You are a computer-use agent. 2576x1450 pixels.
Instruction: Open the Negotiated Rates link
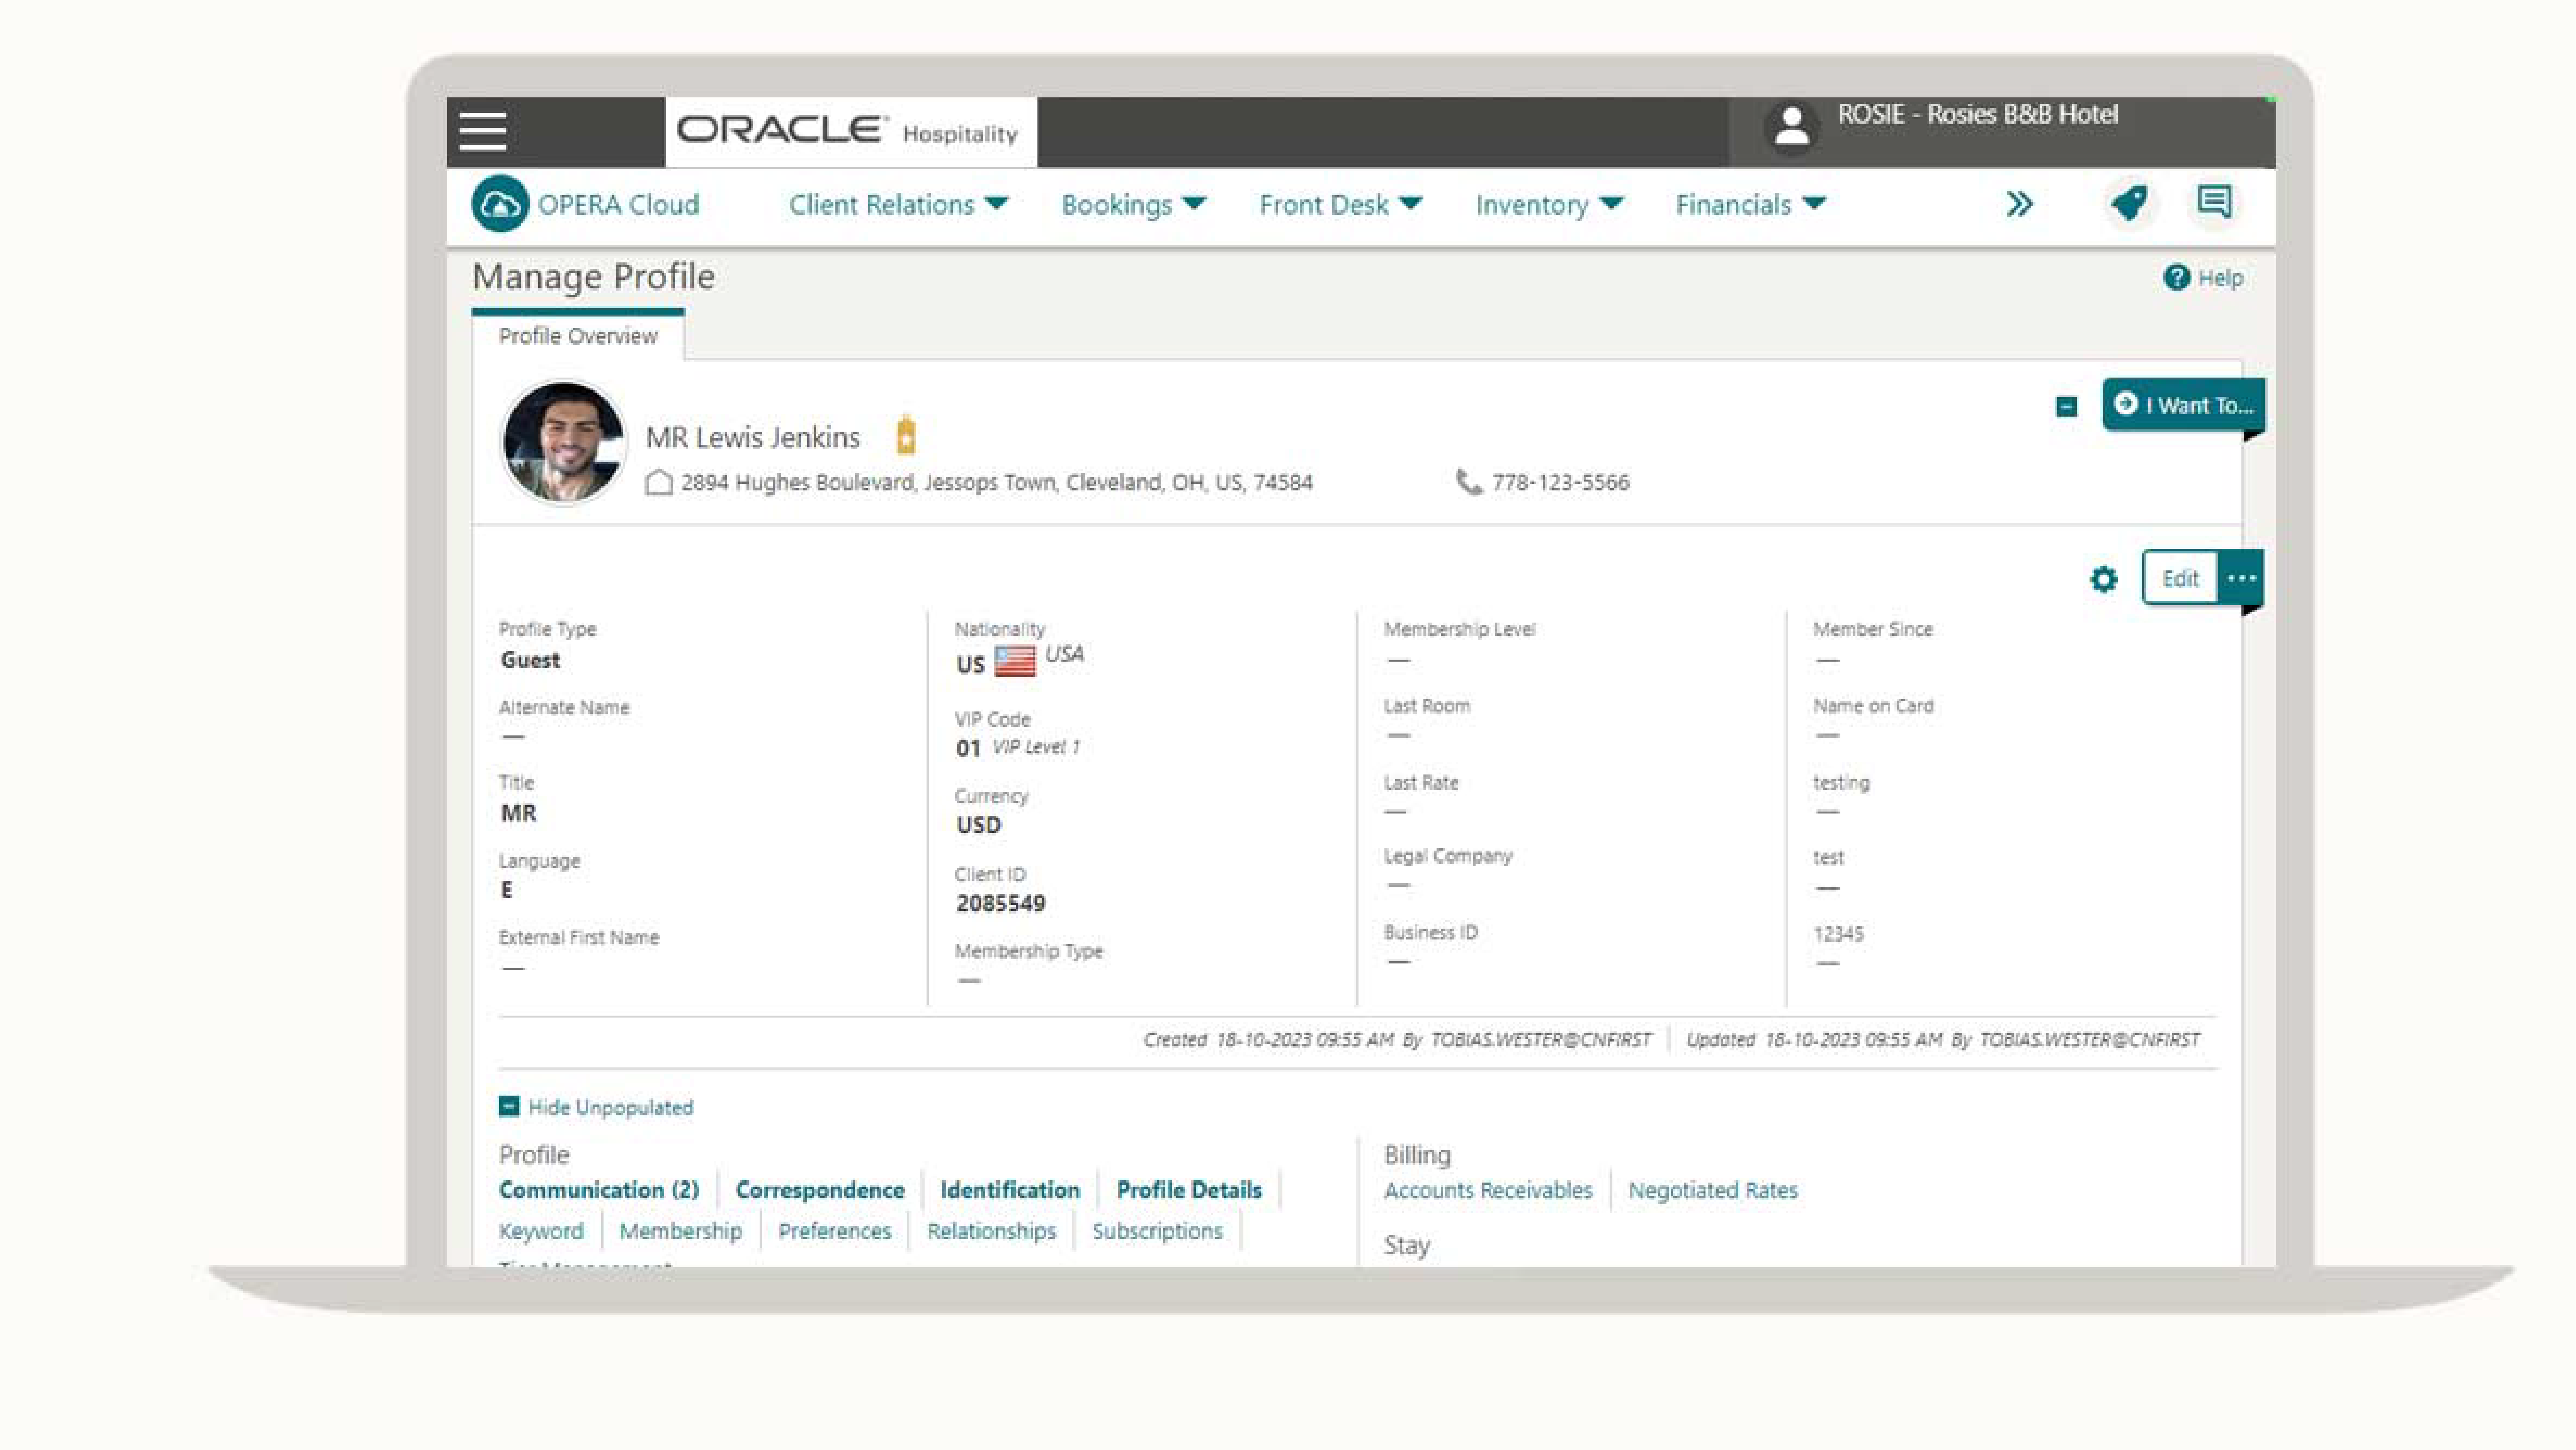point(1712,1189)
